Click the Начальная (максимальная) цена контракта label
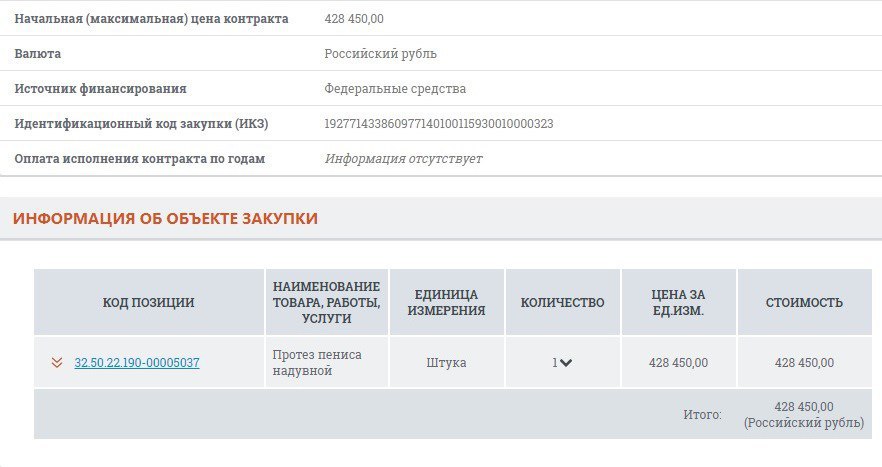Image resolution: width=882 pixels, height=467 pixels. click(151, 19)
